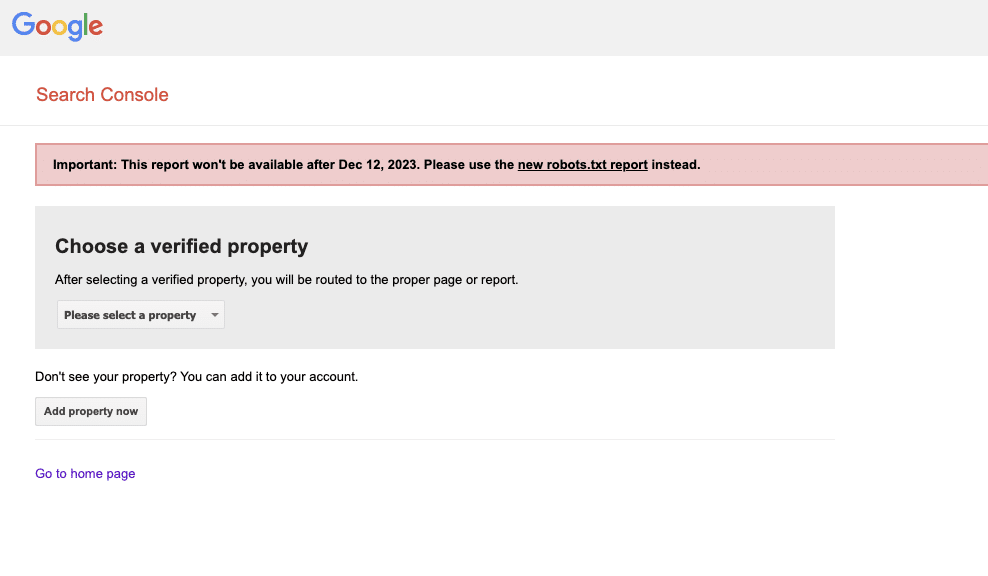
Task: Click the "After selecting a verified property" description
Action: click(x=286, y=280)
